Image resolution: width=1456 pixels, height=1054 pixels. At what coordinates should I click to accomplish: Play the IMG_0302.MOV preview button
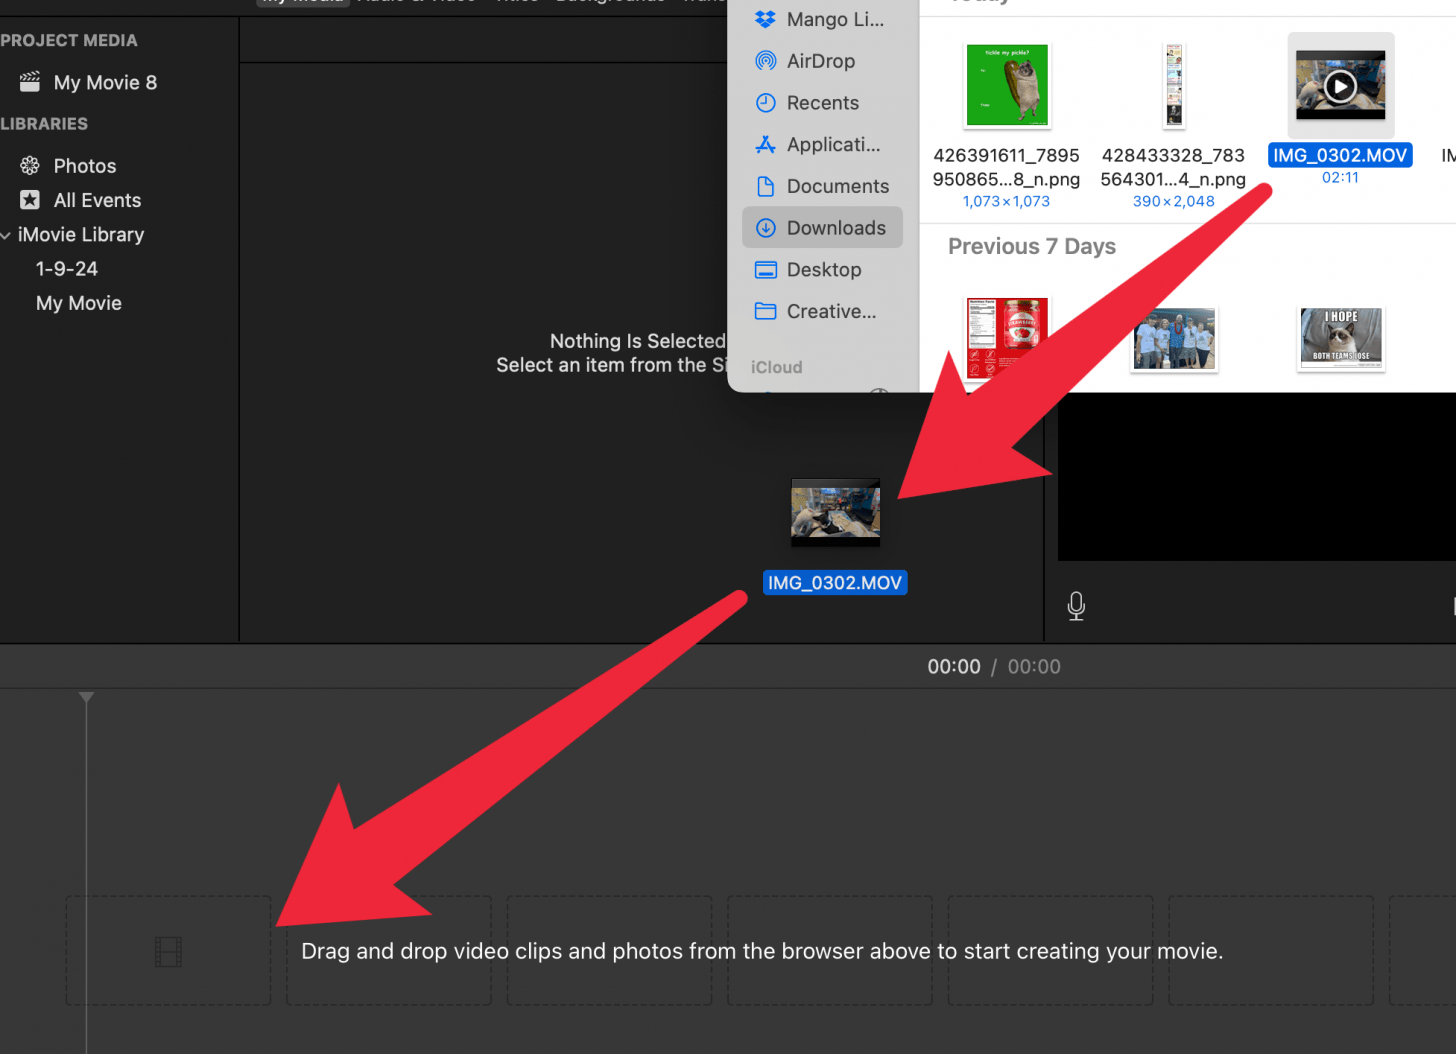click(x=1340, y=87)
